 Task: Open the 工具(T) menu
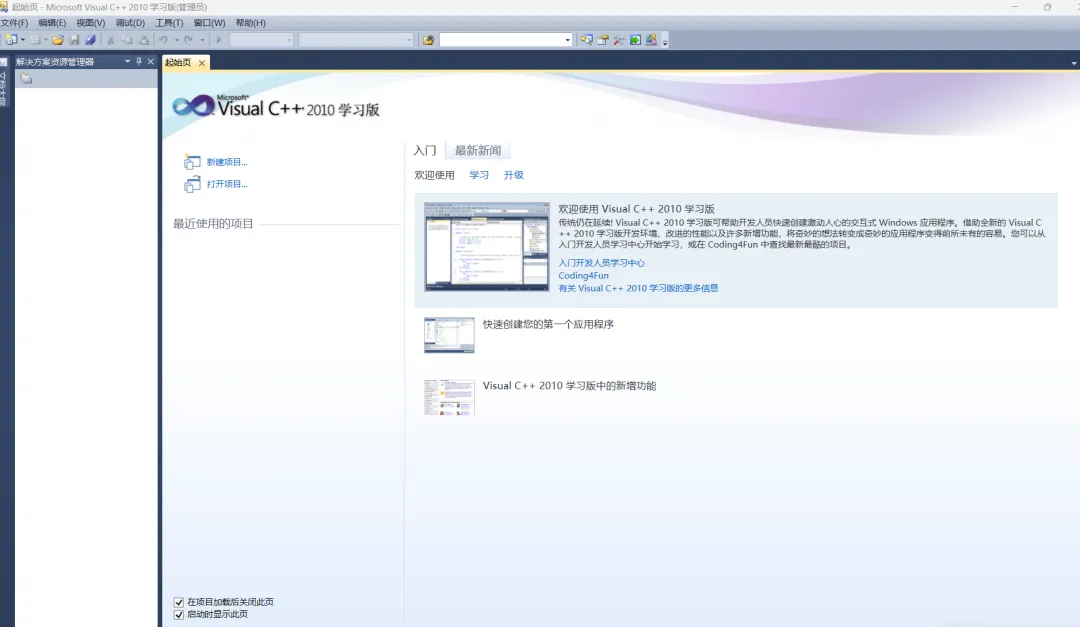pyautogui.click(x=169, y=23)
